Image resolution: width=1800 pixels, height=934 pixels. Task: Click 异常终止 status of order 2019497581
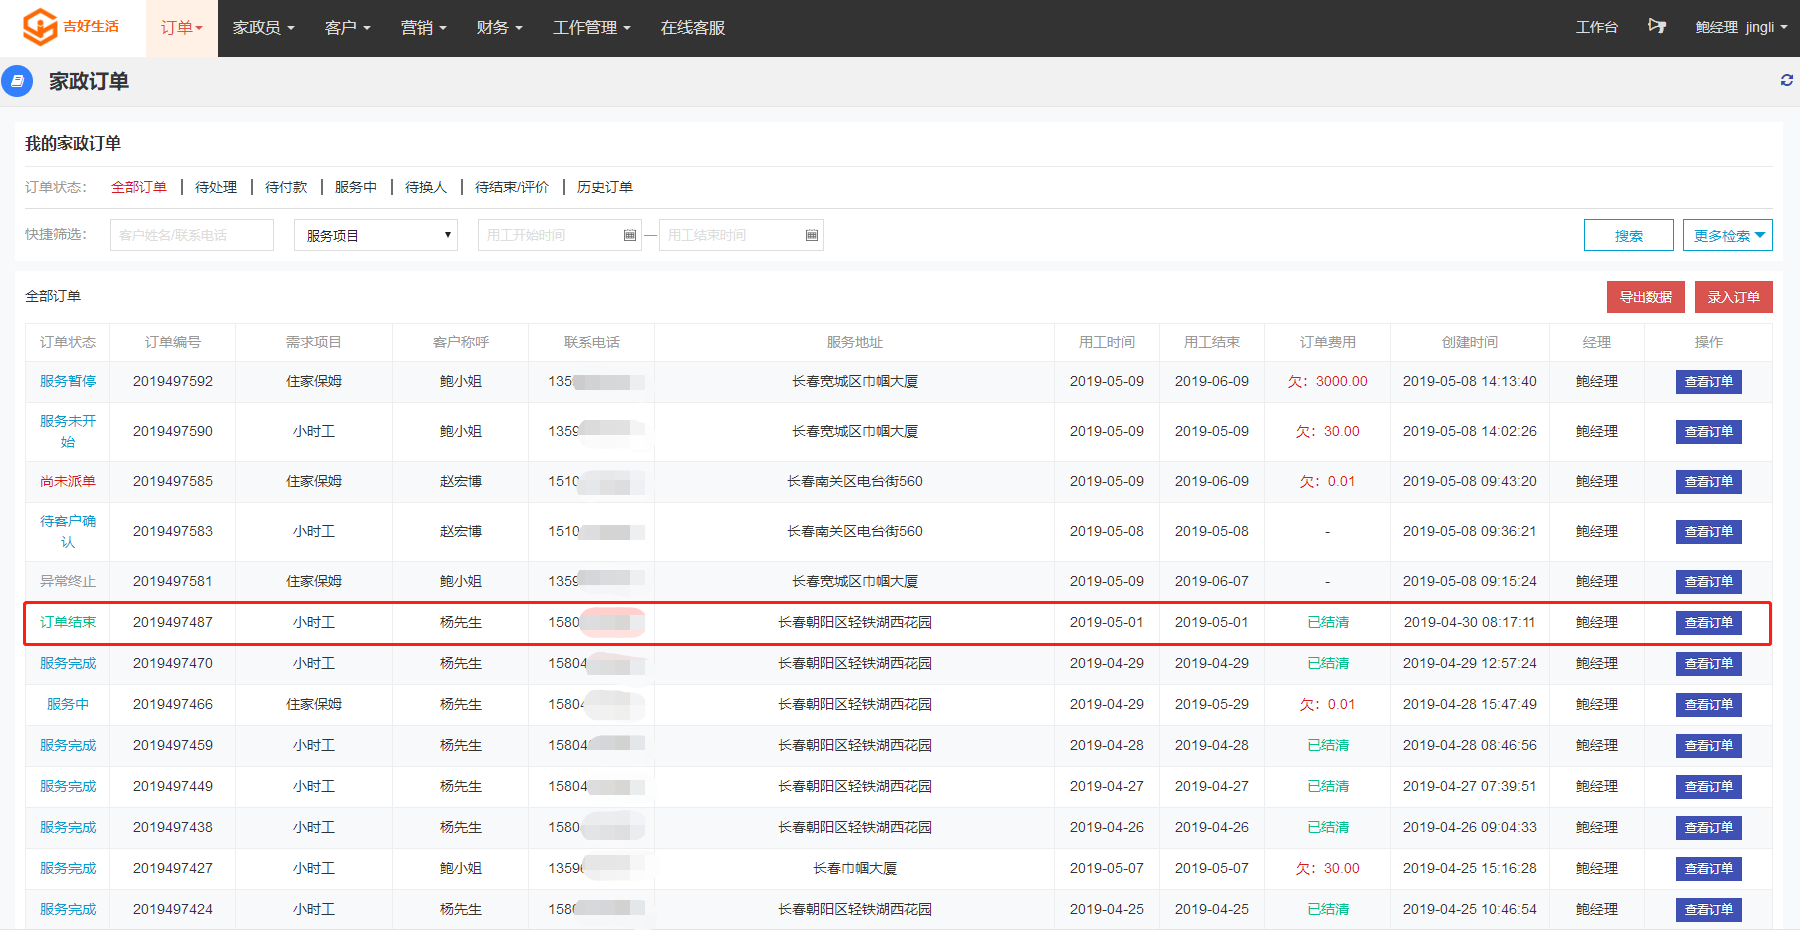pyautogui.click(x=68, y=581)
